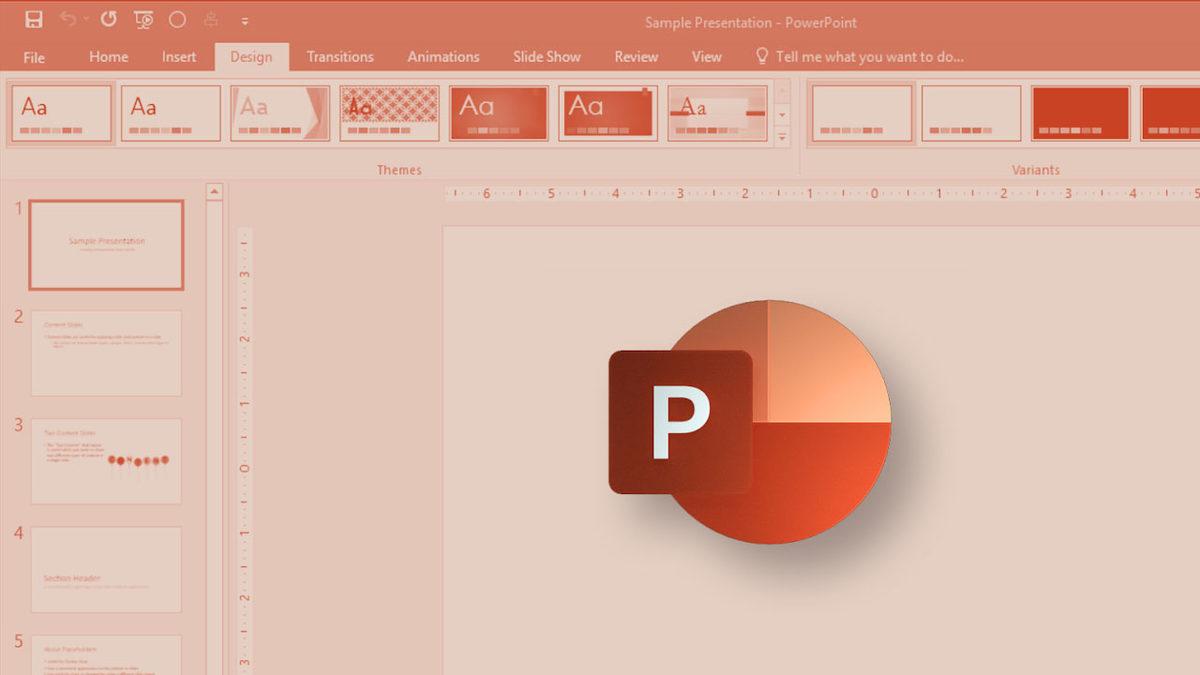Select slide 3 in the slide panel
Screen dimensions: 1200x675
coord(105,460)
